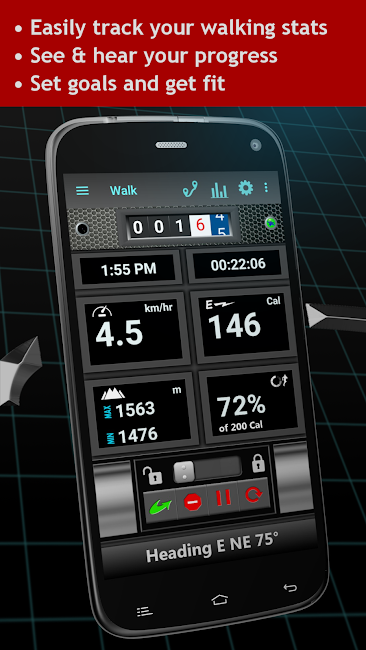Reset the walk with the red circular arrow
This screenshot has height=650, width=366.
click(x=254, y=495)
